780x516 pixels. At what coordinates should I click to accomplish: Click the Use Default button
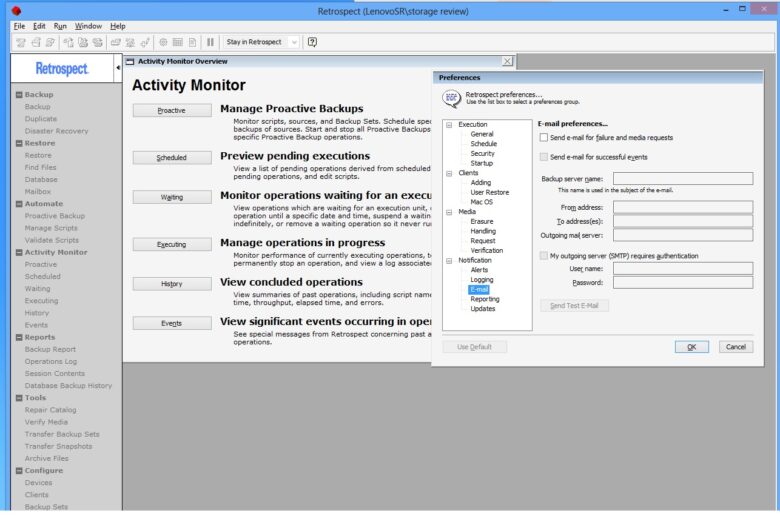(x=475, y=347)
